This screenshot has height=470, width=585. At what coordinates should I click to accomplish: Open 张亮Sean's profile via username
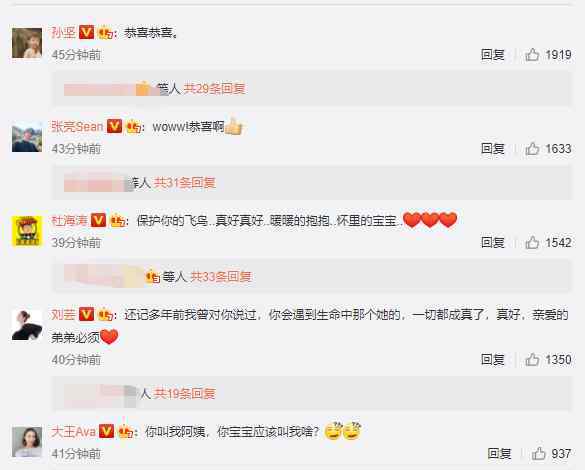point(77,127)
